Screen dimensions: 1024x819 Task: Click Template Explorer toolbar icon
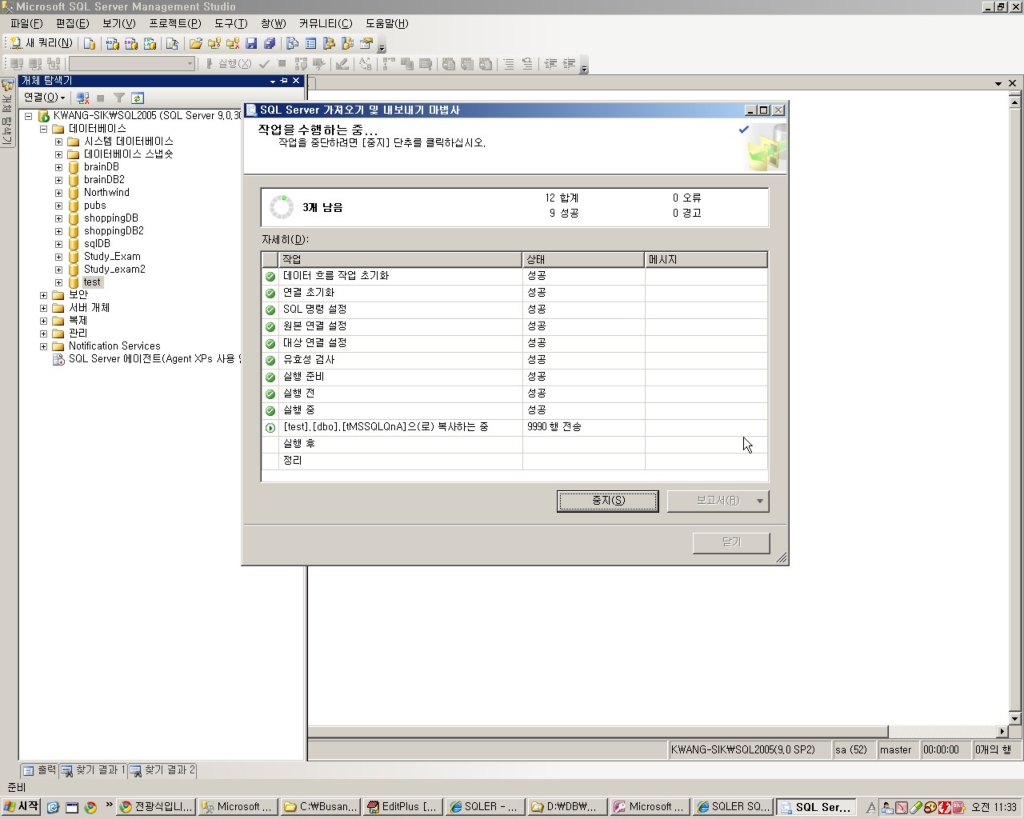tap(347, 44)
